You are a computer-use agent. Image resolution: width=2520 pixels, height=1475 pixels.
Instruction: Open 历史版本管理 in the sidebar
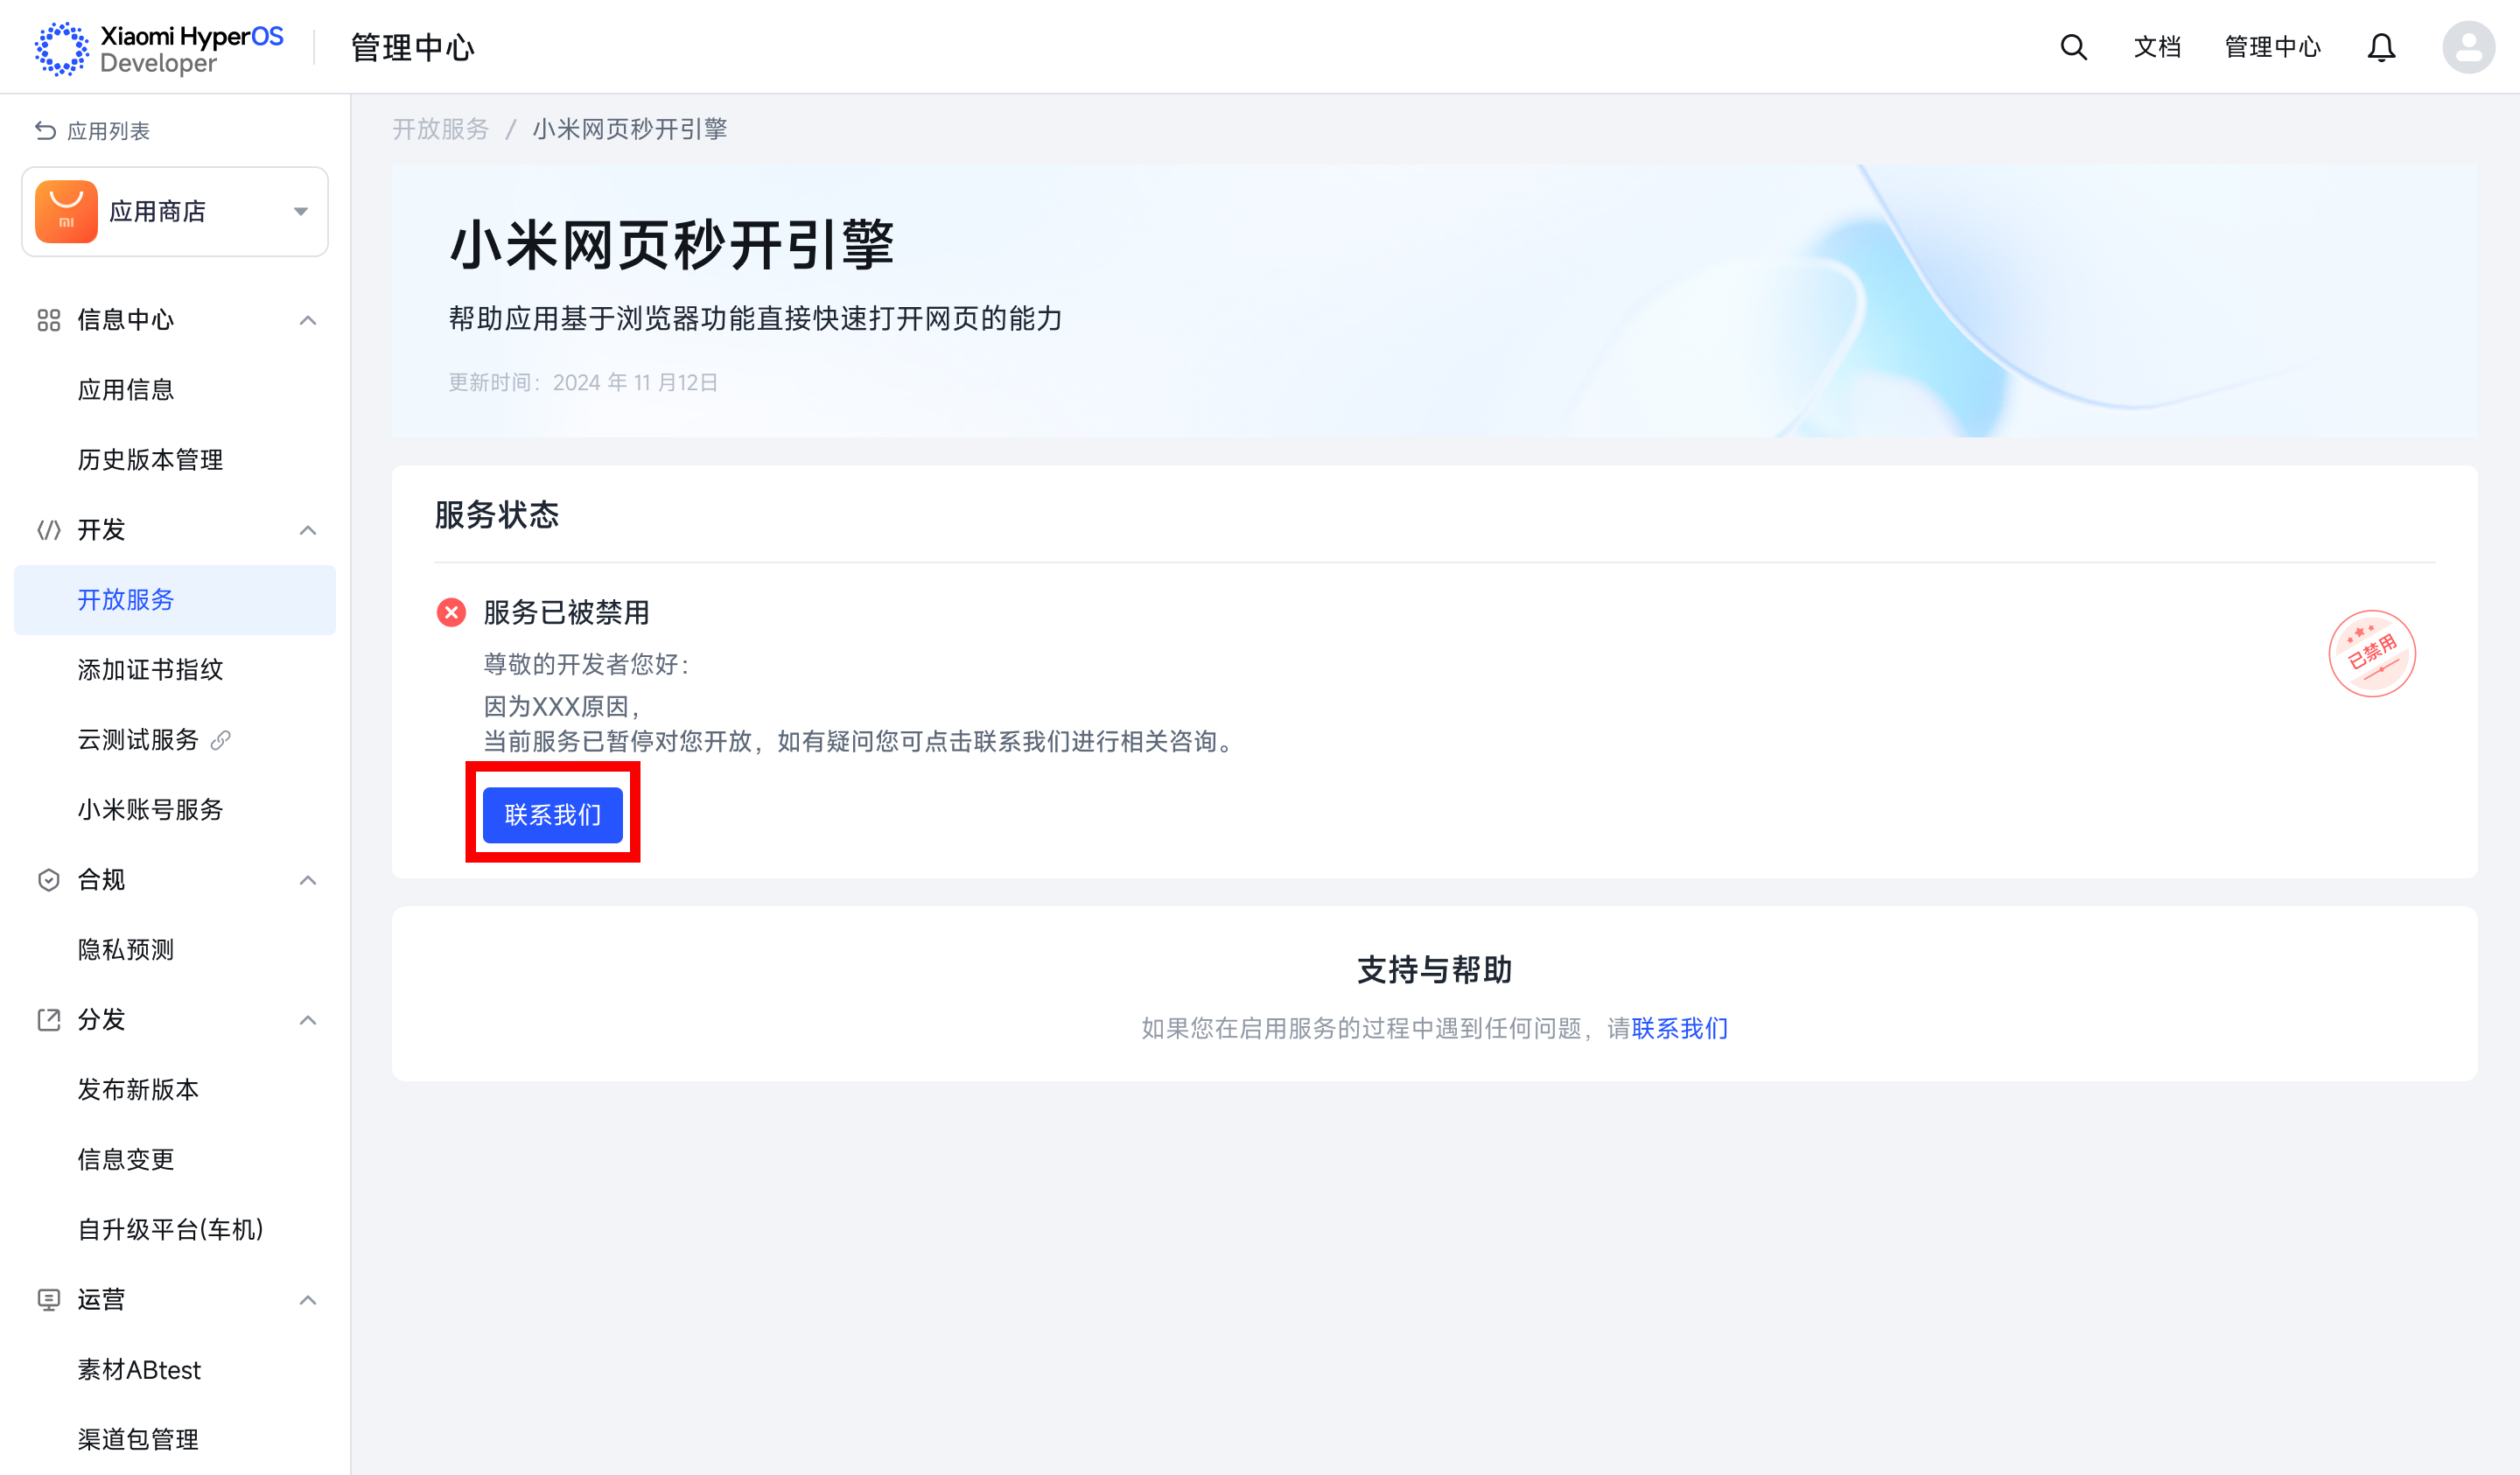pyautogui.click(x=175, y=460)
